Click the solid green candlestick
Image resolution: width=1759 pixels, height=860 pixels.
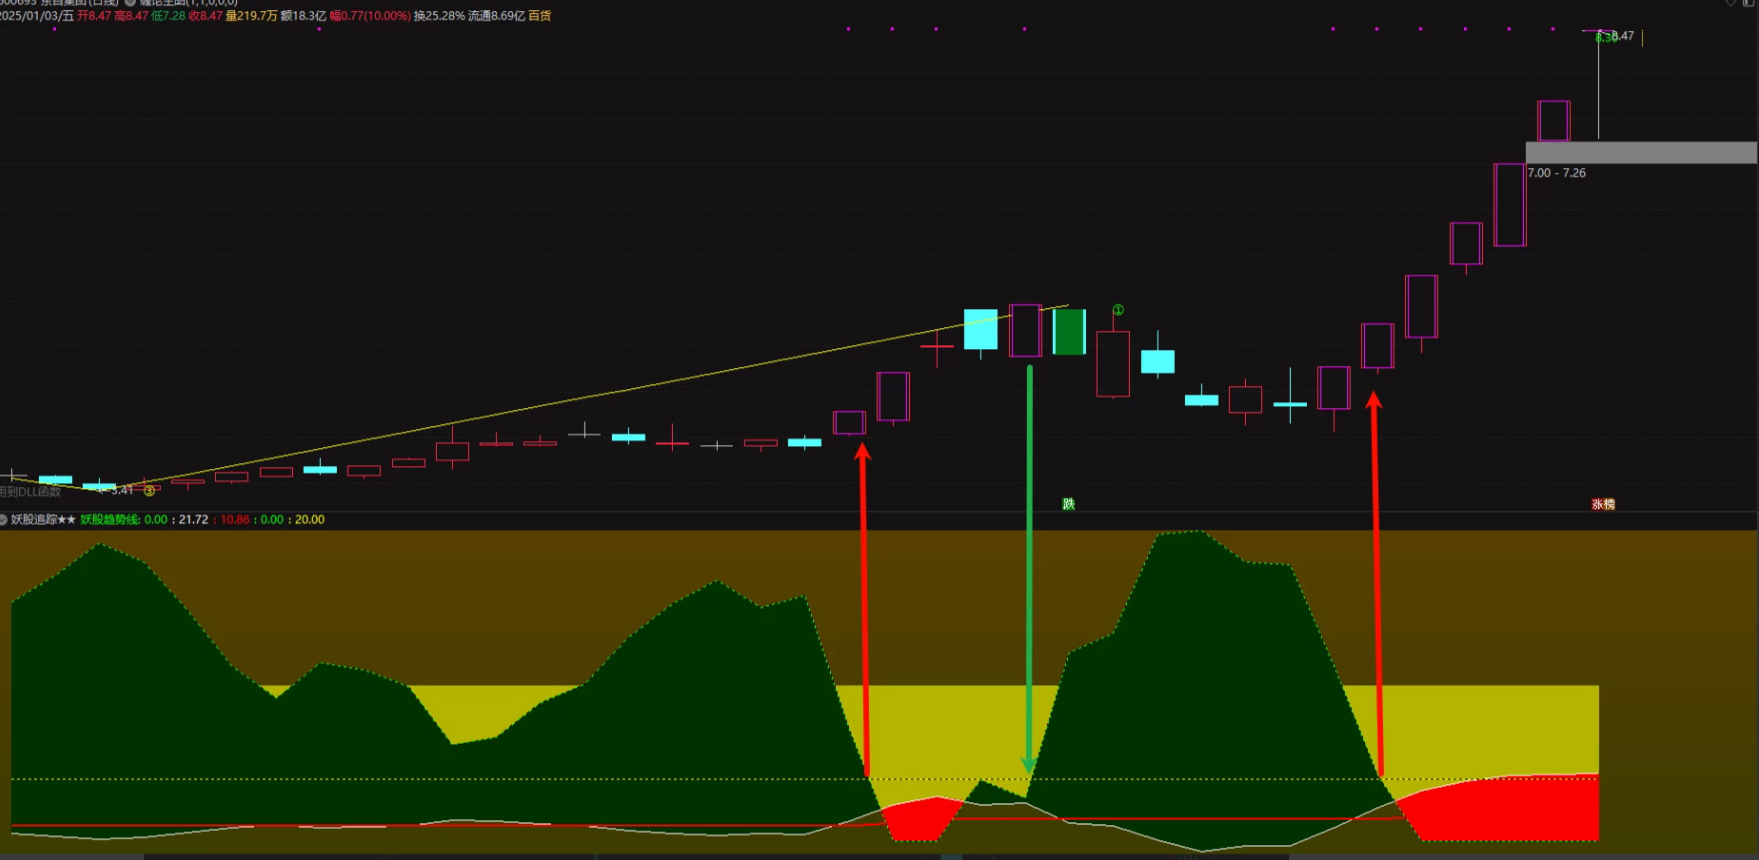click(1069, 332)
